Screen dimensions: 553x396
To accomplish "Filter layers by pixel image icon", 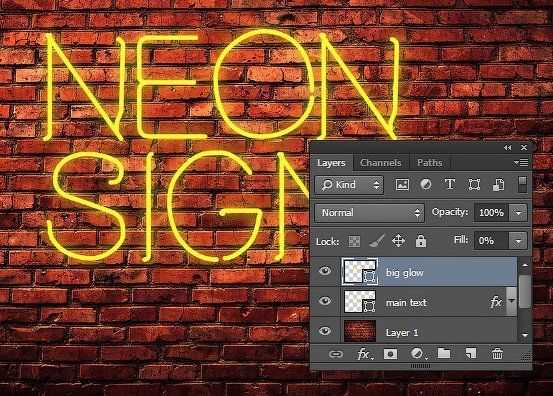I will (402, 184).
